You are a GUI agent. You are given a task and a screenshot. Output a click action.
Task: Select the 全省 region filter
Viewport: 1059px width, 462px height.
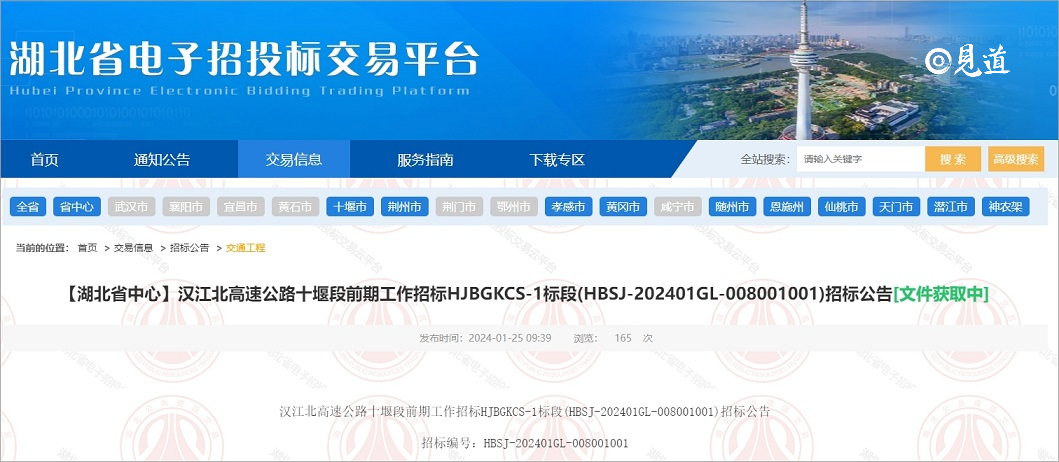(x=28, y=207)
